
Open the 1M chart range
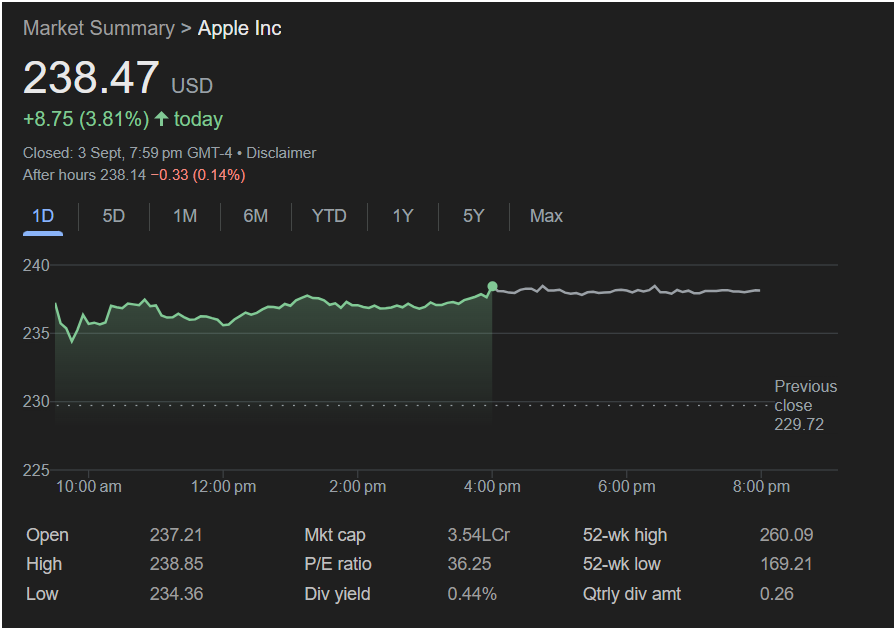185,216
